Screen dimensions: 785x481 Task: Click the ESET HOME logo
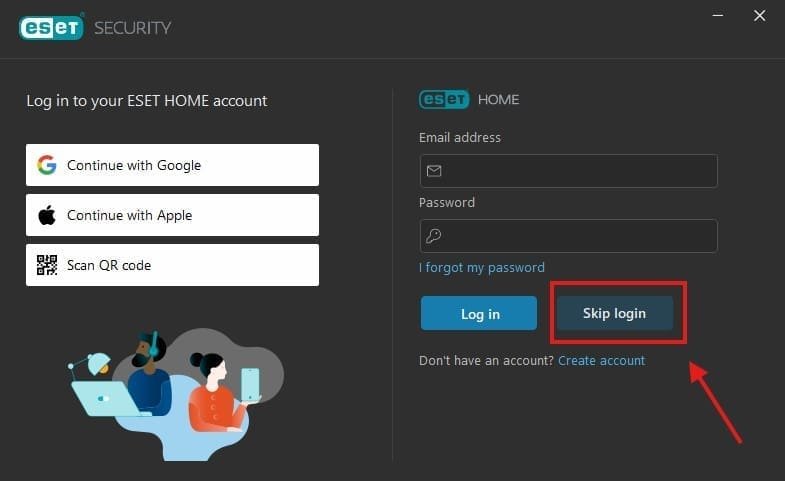[469, 99]
